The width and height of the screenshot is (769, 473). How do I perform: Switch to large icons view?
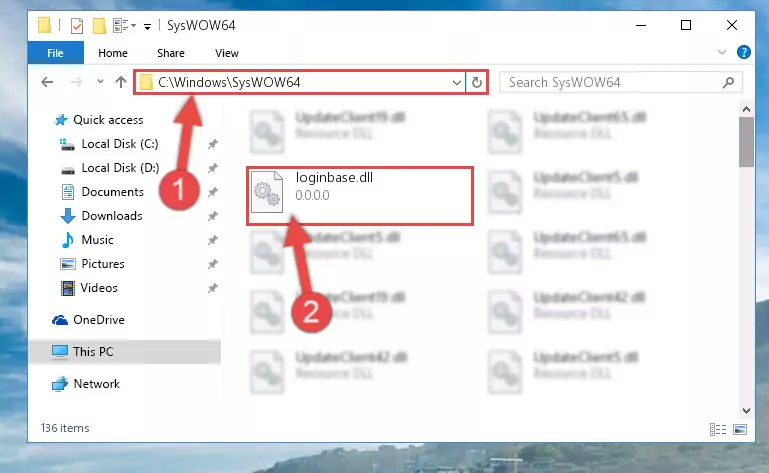click(743, 429)
